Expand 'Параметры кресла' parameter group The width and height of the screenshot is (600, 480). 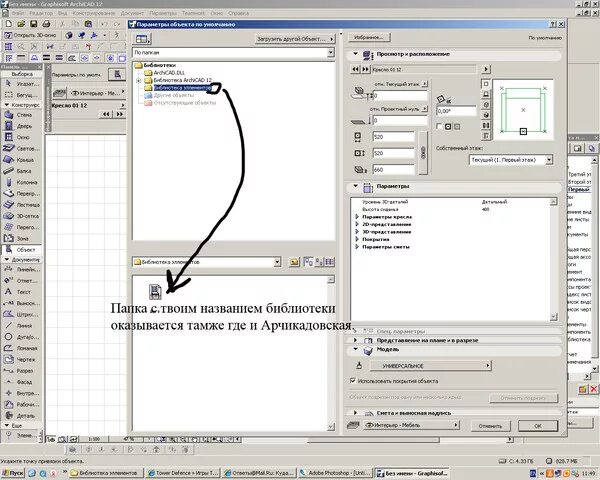pyautogui.click(x=357, y=217)
